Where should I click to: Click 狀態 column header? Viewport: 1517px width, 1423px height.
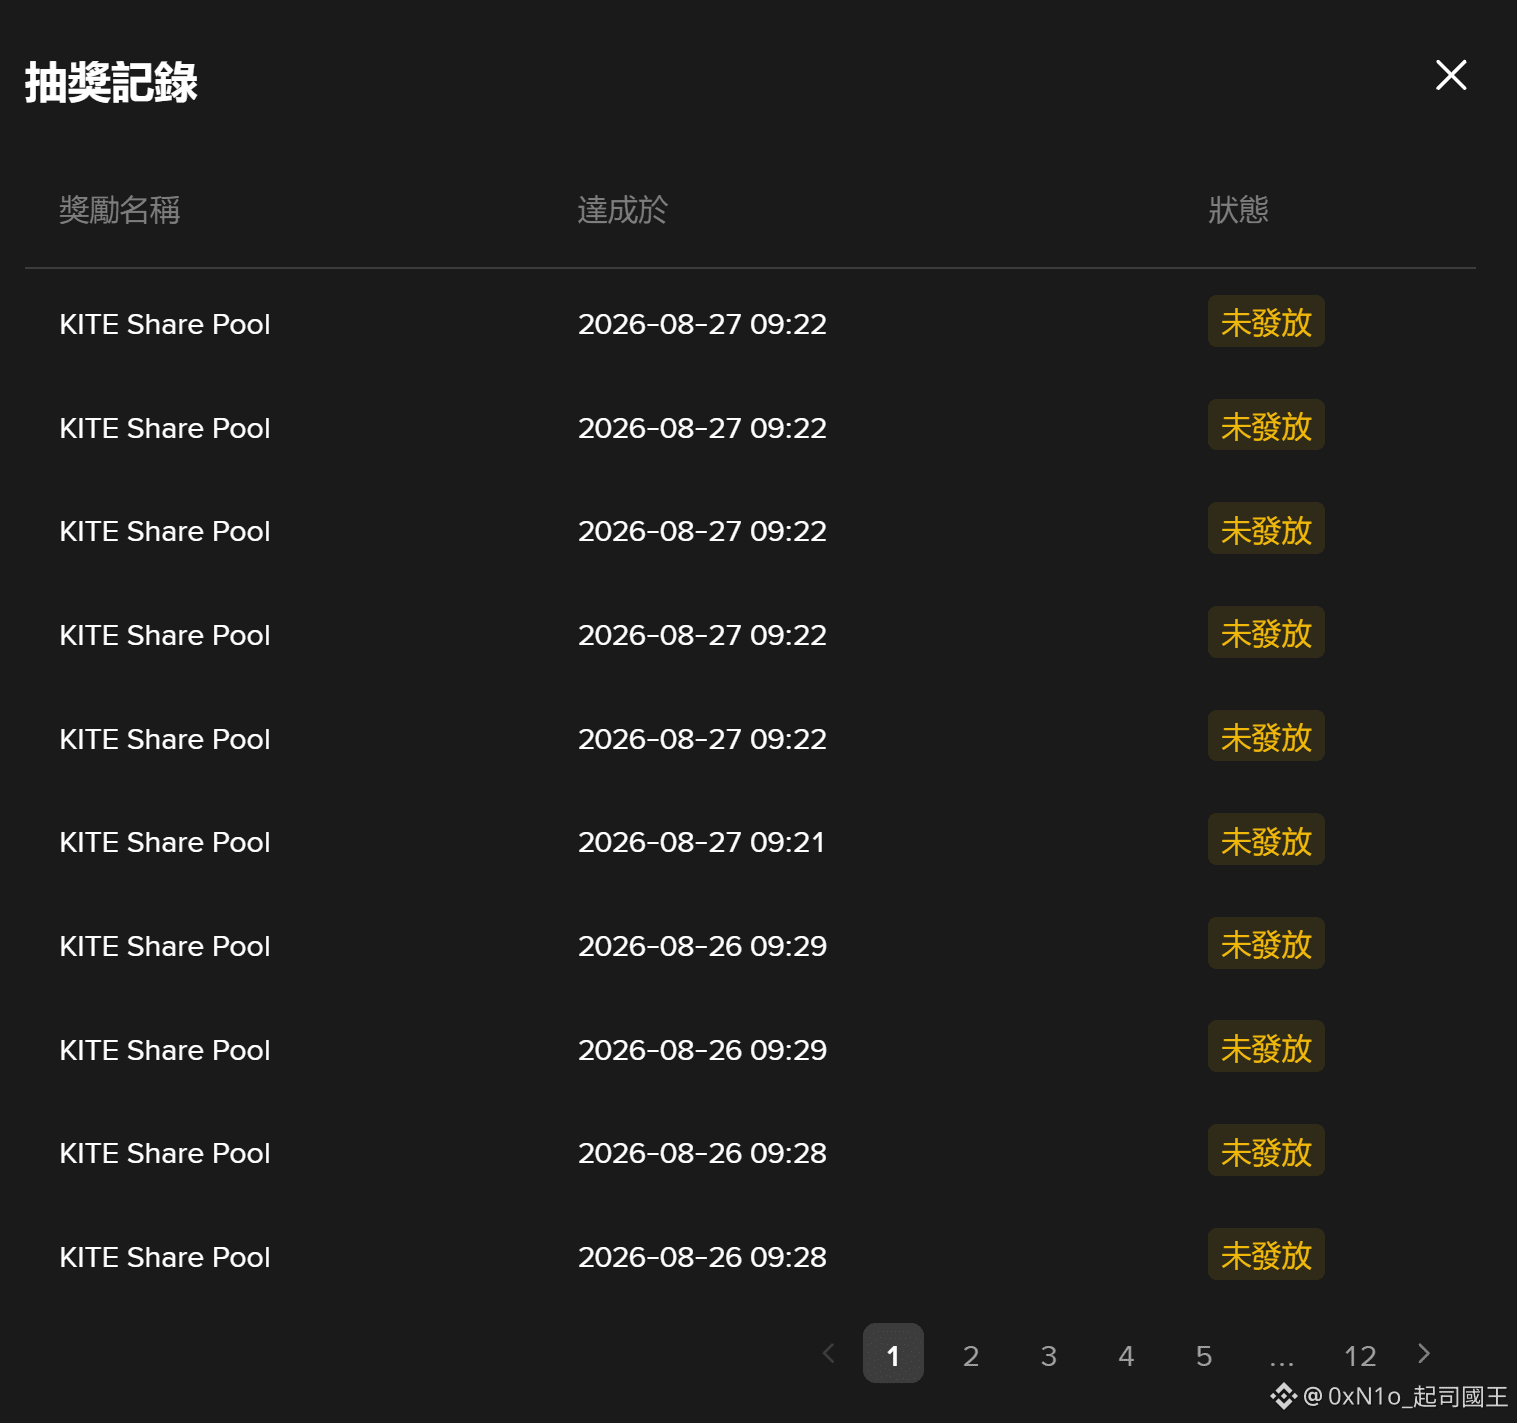point(1238,210)
